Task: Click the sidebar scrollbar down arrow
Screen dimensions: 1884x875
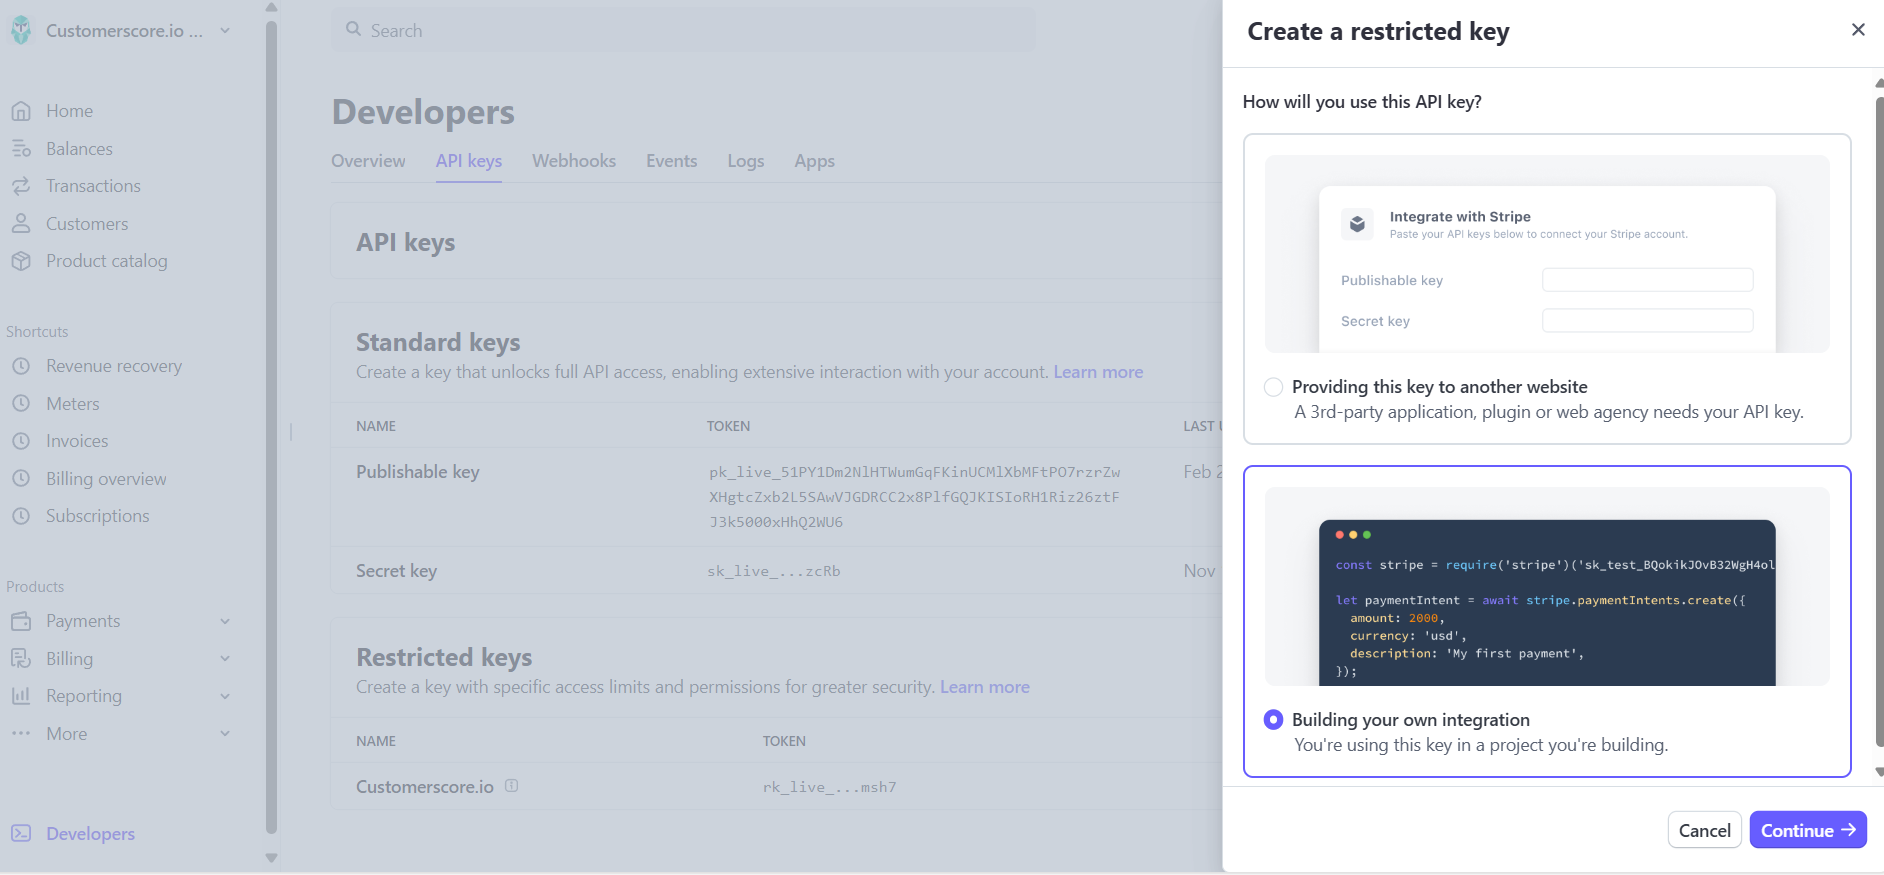Action: [271, 858]
